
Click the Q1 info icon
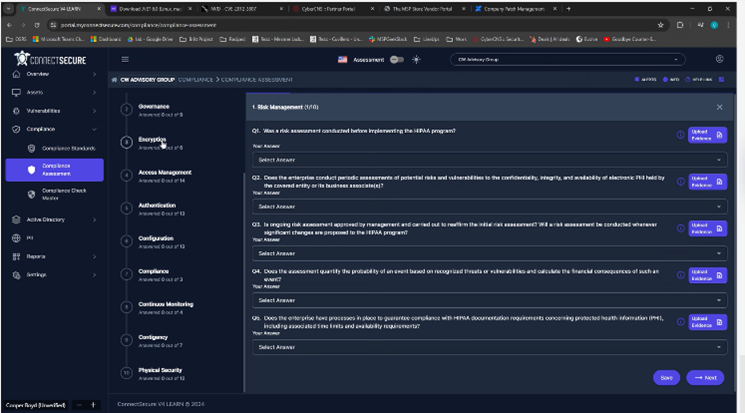pyautogui.click(x=680, y=135)
